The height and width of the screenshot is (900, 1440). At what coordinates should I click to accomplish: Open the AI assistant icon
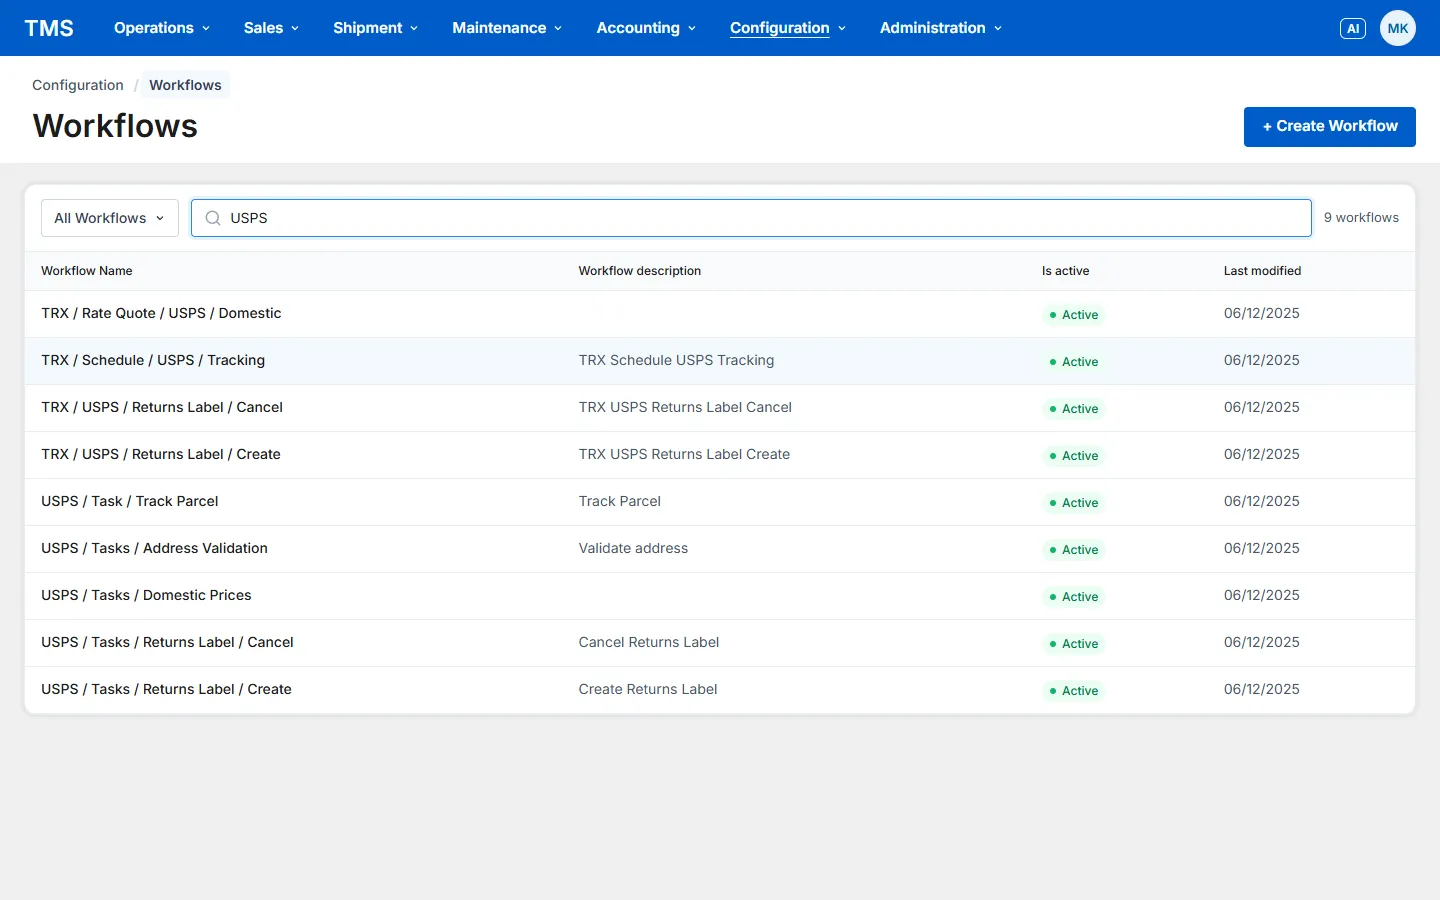click(x=1353, y=28)
